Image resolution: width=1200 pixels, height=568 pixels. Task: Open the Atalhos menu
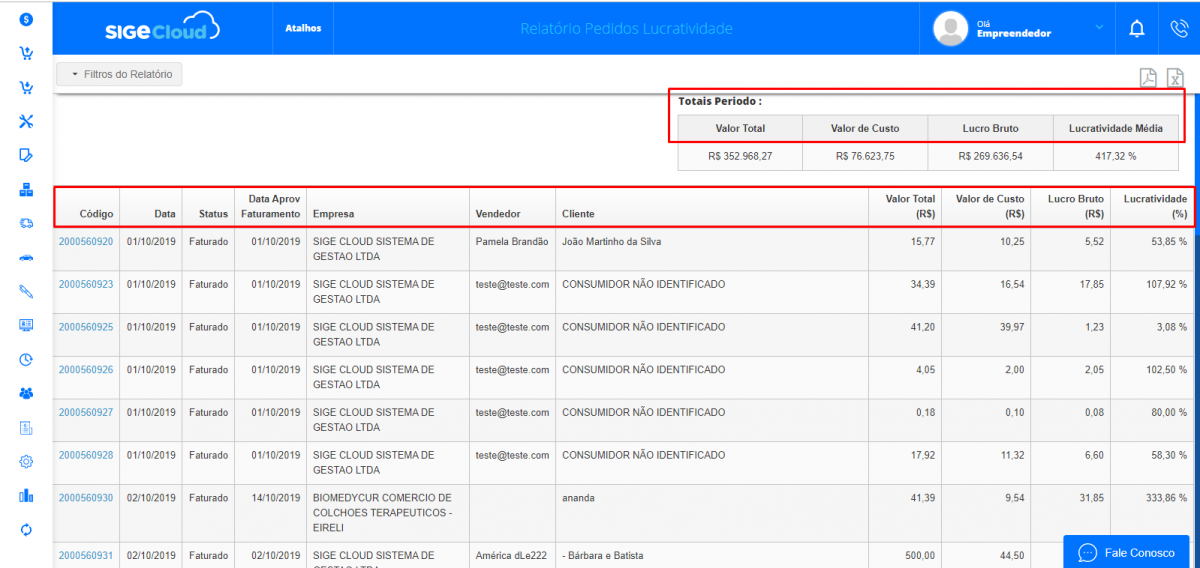(303, 28)
